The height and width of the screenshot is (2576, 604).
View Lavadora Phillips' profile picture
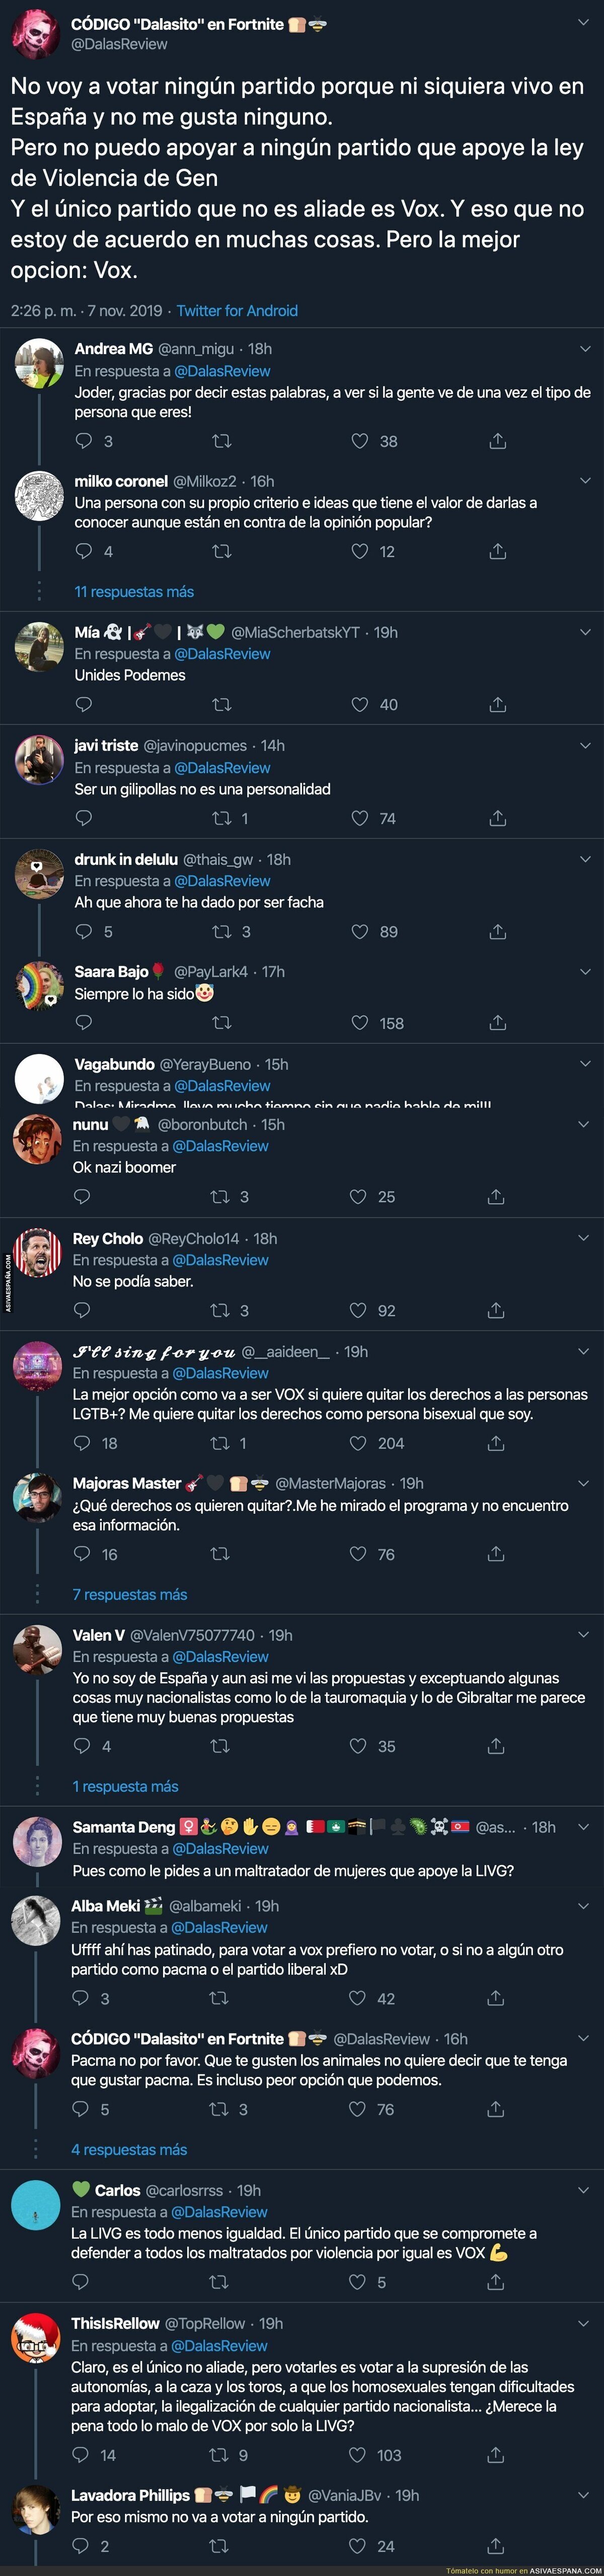click(x=36, y=2508)
